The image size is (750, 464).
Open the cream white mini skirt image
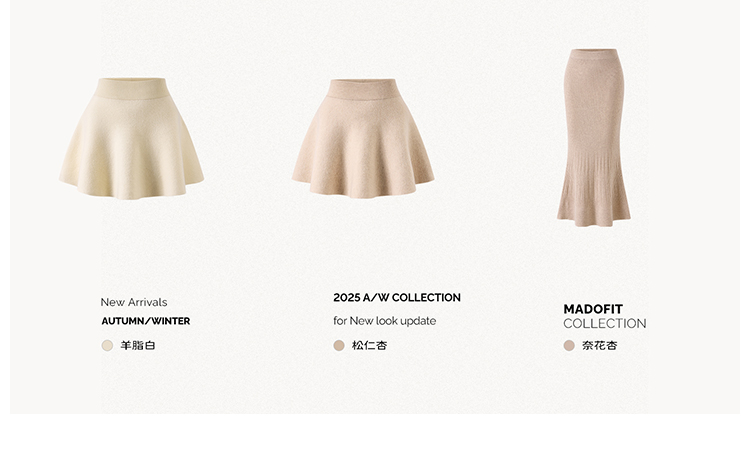[x=132, y=138]
